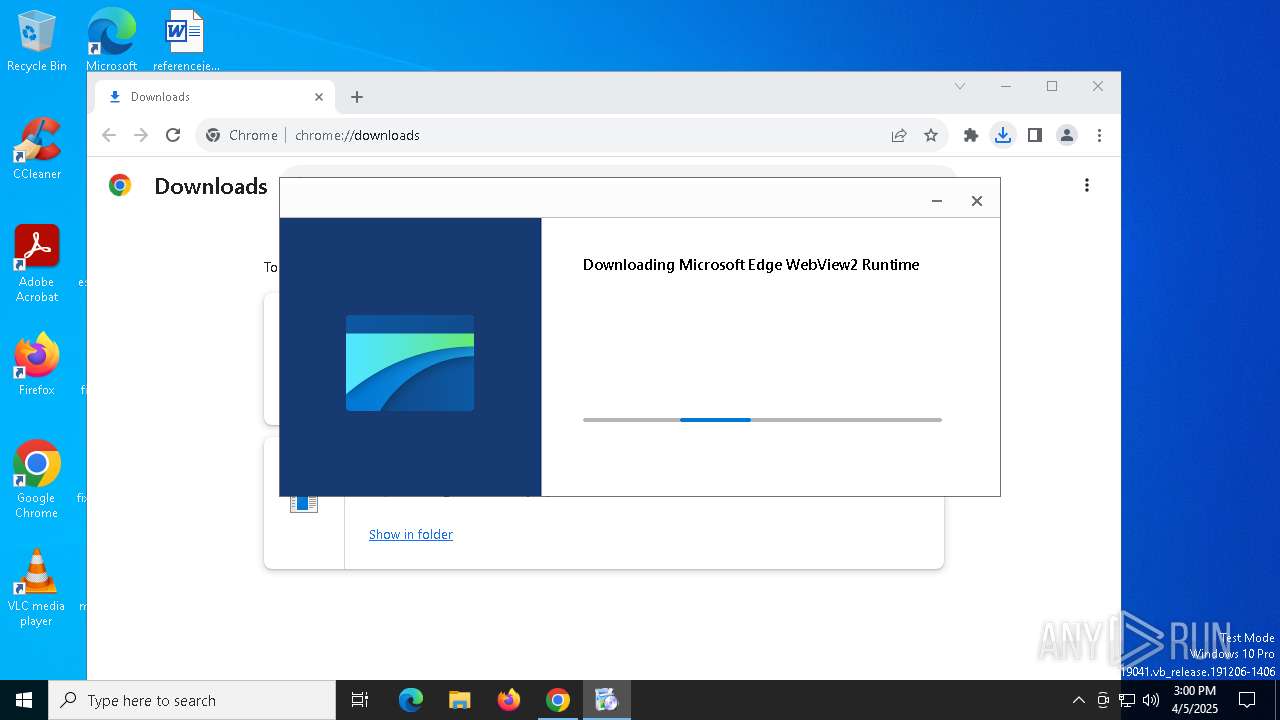Open Chrome three-dot menu
This screenshot has width=1280, height=720.
click(1099, 135)
